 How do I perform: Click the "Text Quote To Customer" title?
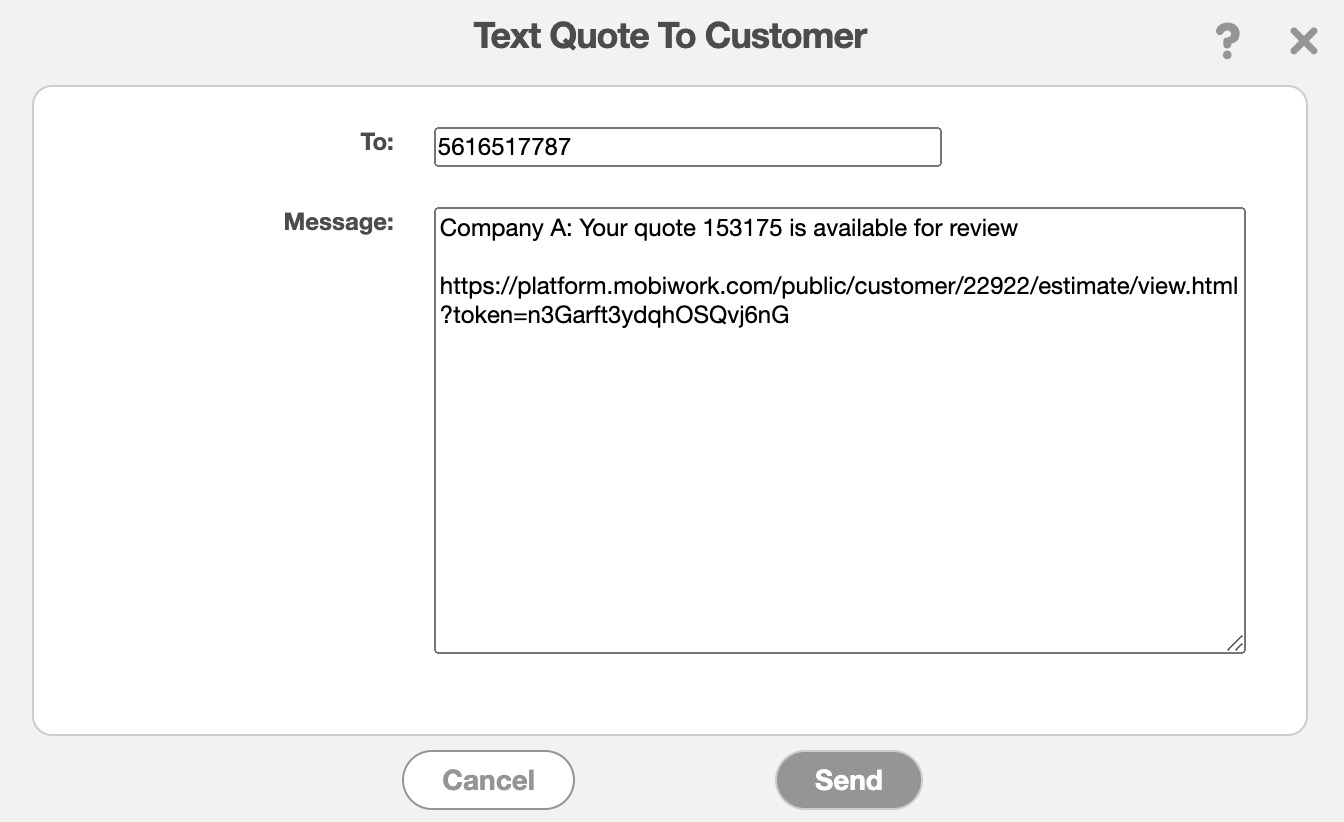(670, 36)
